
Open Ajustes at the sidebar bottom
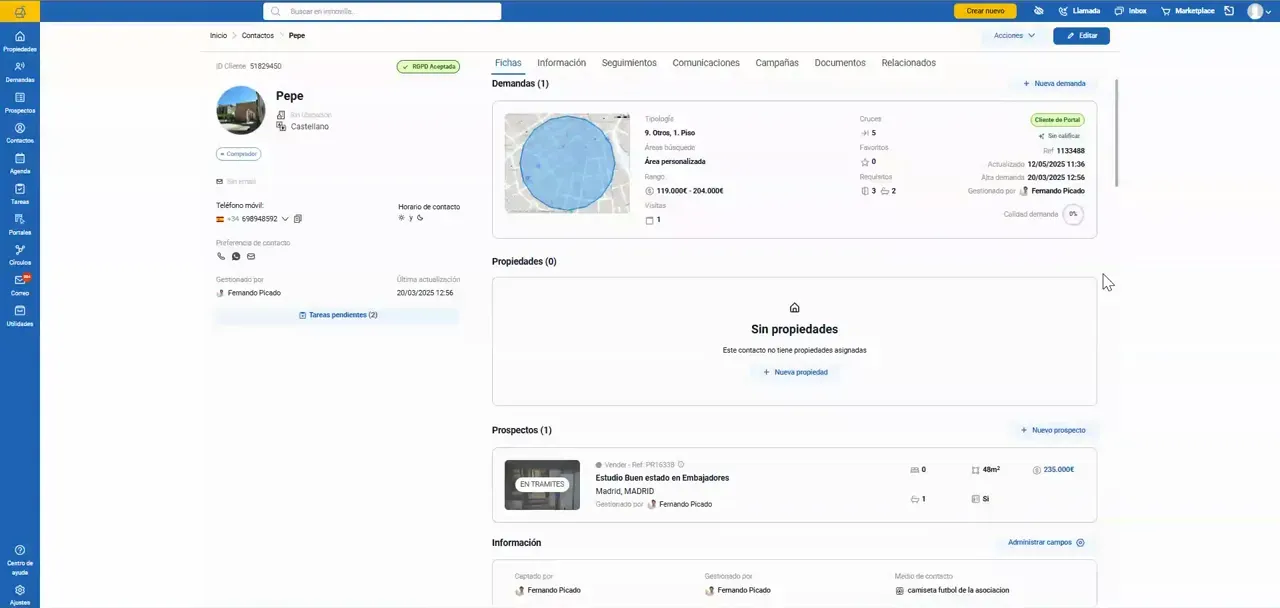[x=20, y=595]
